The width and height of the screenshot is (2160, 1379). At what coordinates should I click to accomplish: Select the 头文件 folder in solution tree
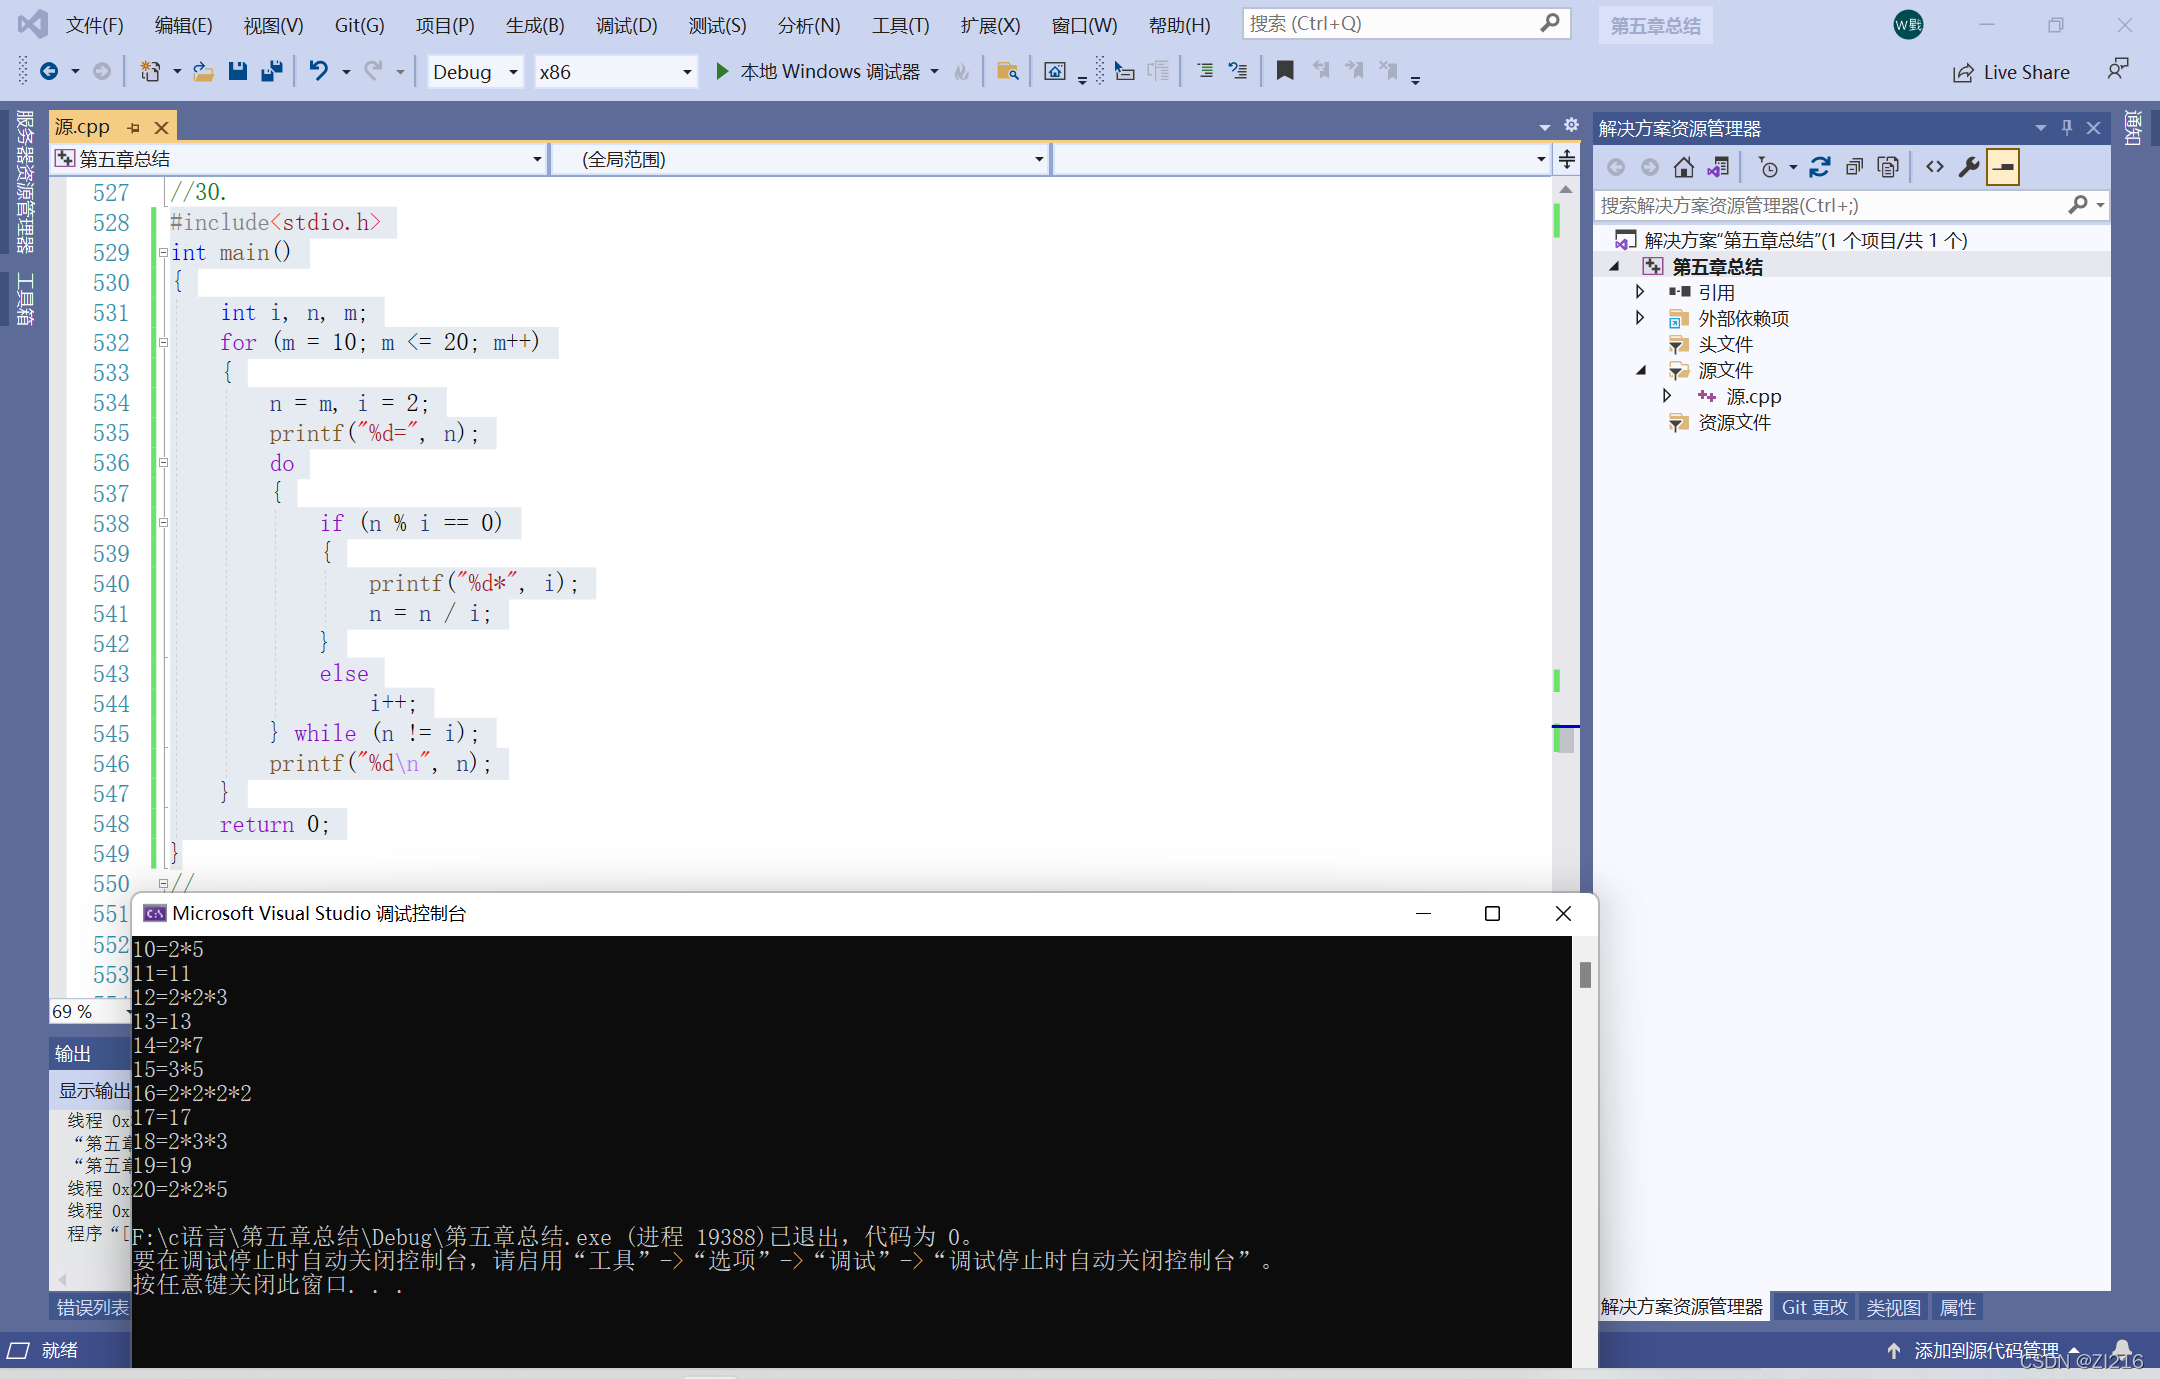pyautogui.click(x=1725, y=344)
